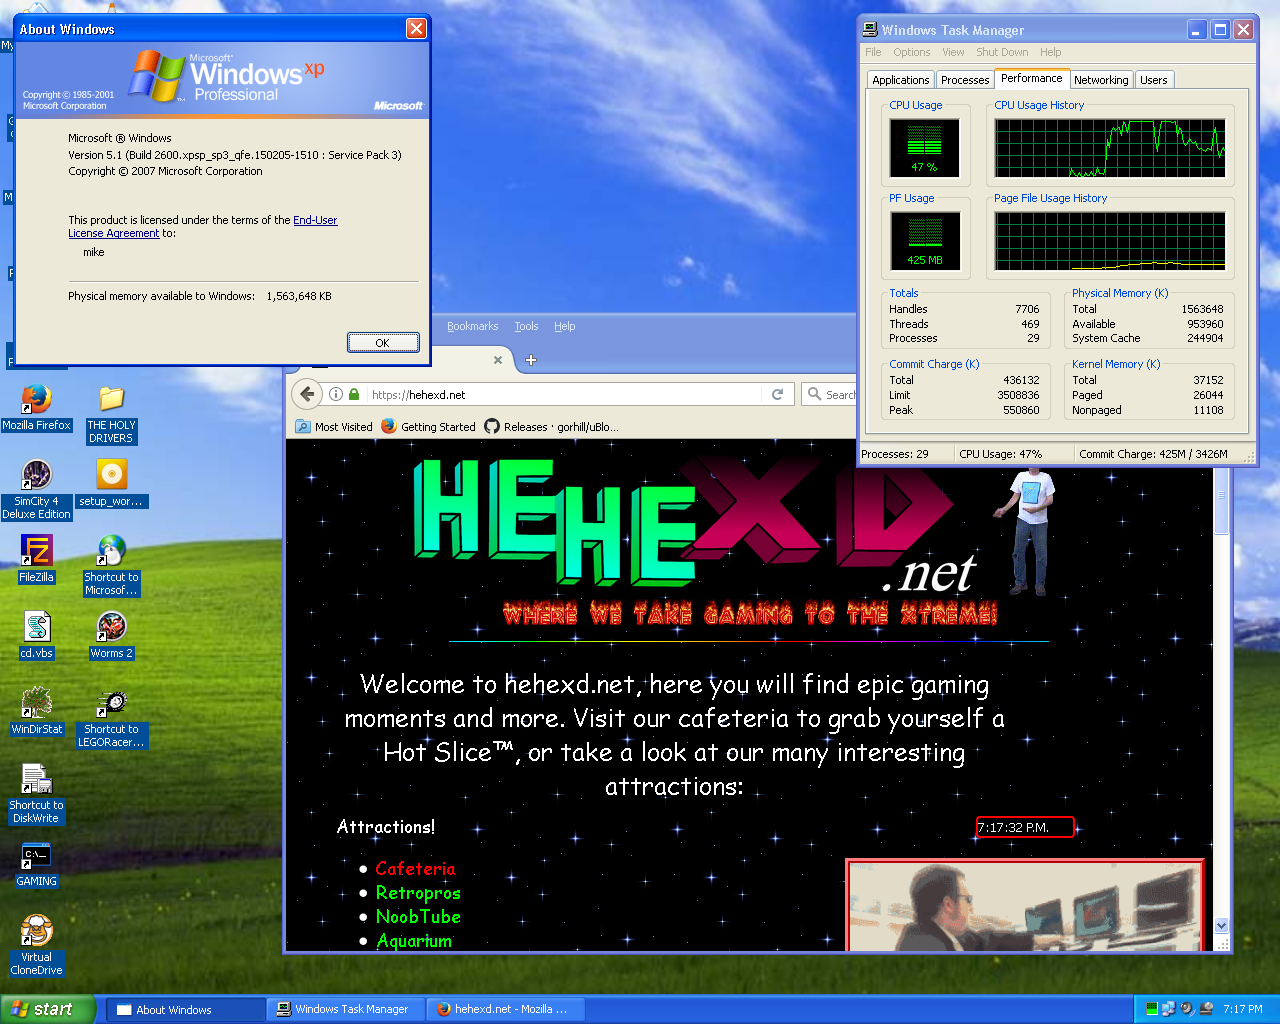The width and height of the screenshot is (1280, 1024).
Task: Switch to hehexd.net Mozilla taskbar button
Action: 506,1009
